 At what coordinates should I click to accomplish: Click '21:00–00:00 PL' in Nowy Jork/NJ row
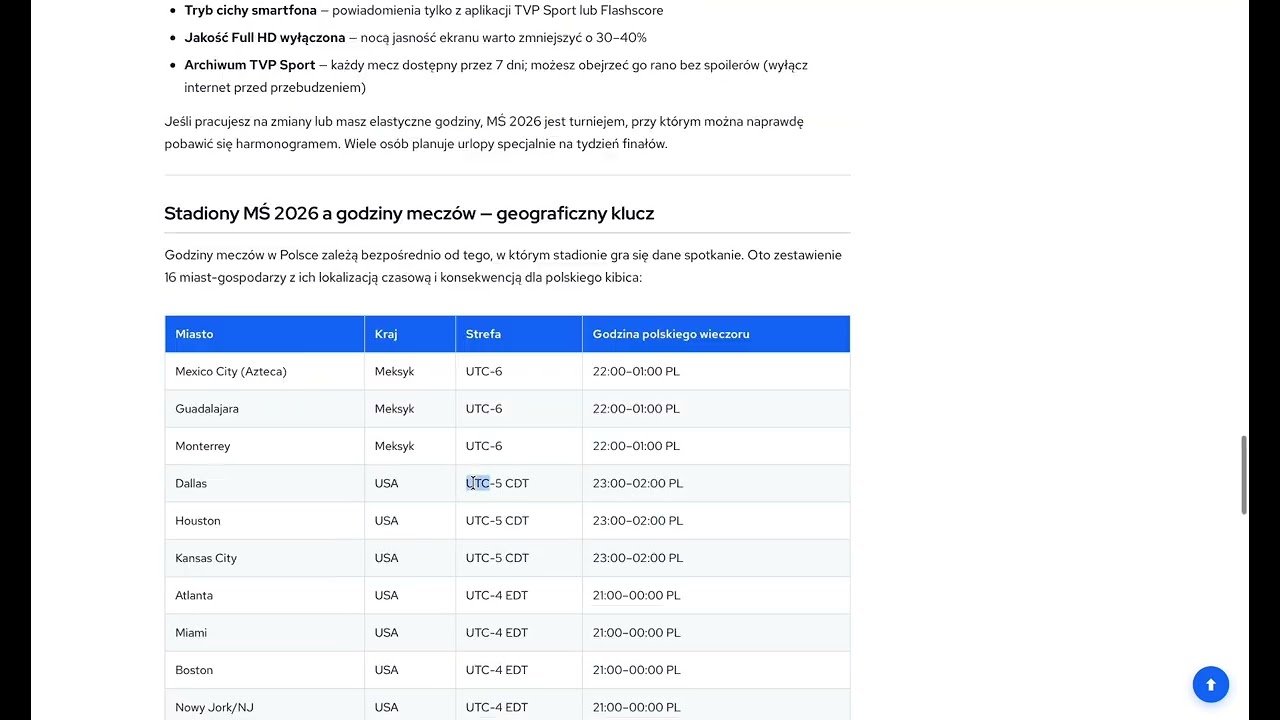(x=636, y=707)
